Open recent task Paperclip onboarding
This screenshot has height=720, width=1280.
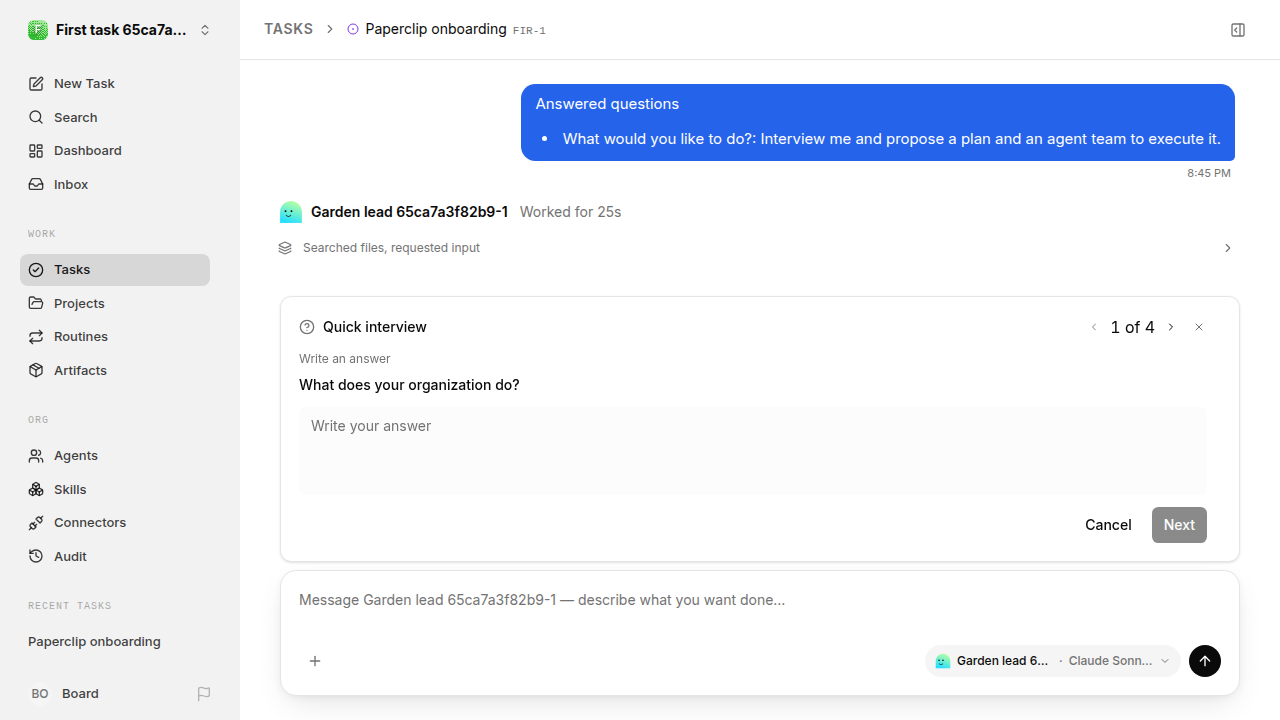pos(115,642)
